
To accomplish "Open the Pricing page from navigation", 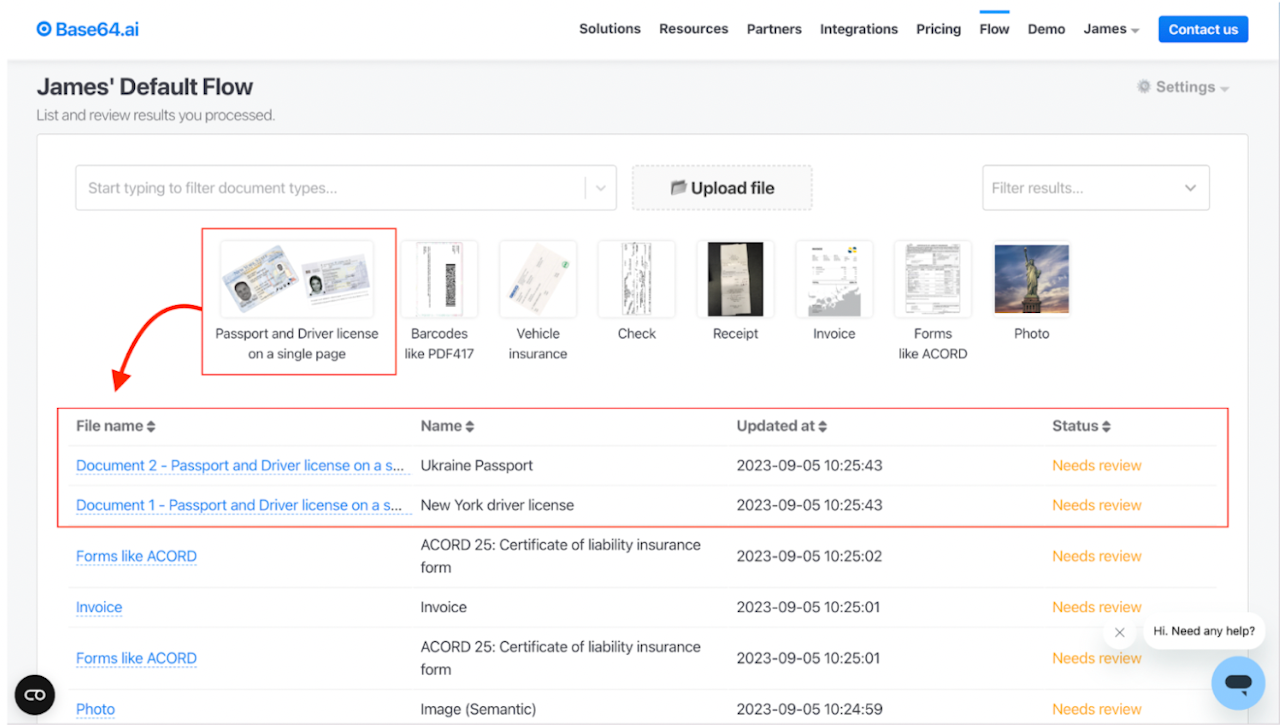I will tap(938, 29).
